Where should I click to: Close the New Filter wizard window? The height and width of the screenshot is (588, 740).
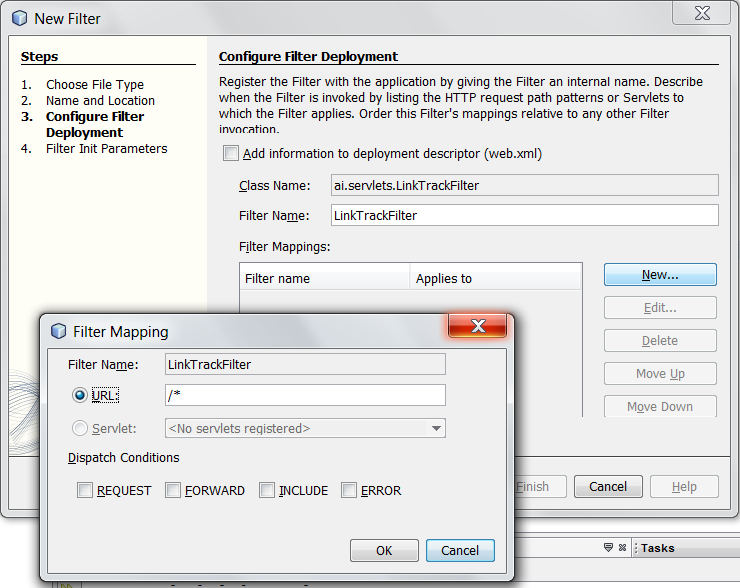[702, 13]
